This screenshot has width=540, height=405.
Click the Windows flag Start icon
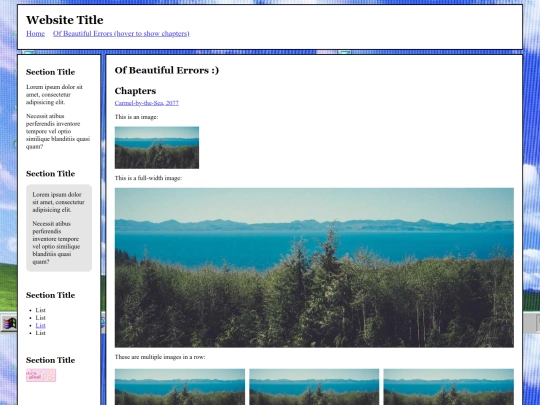tap(9, 323)
